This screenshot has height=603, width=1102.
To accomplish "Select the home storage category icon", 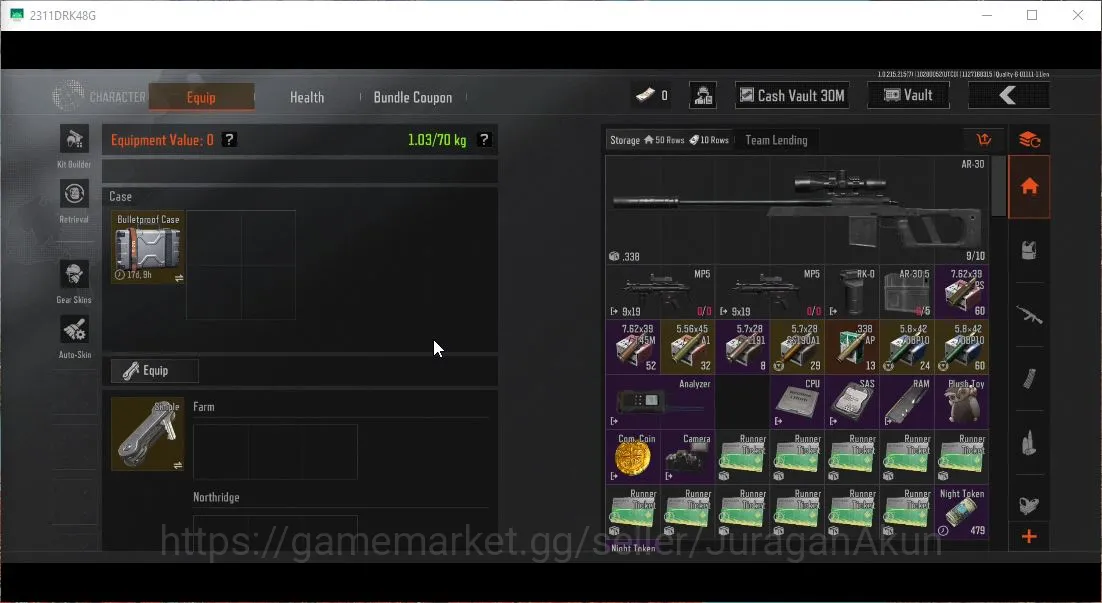I will pyautogui.click(x=1030, y=187).
